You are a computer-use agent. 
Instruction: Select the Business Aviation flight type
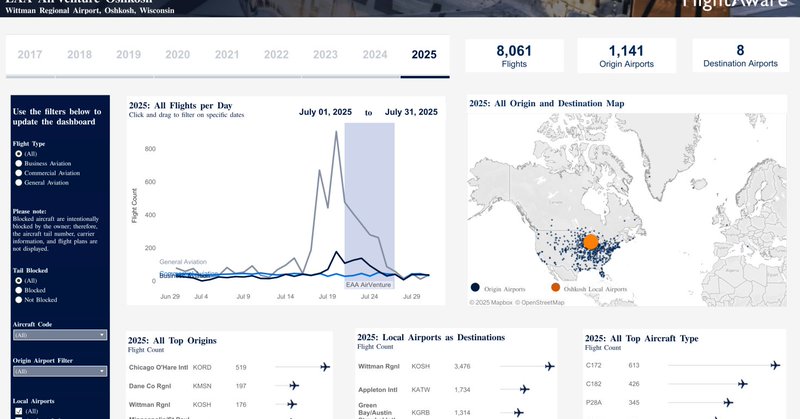pyautogui.click(x=18, y=163)
